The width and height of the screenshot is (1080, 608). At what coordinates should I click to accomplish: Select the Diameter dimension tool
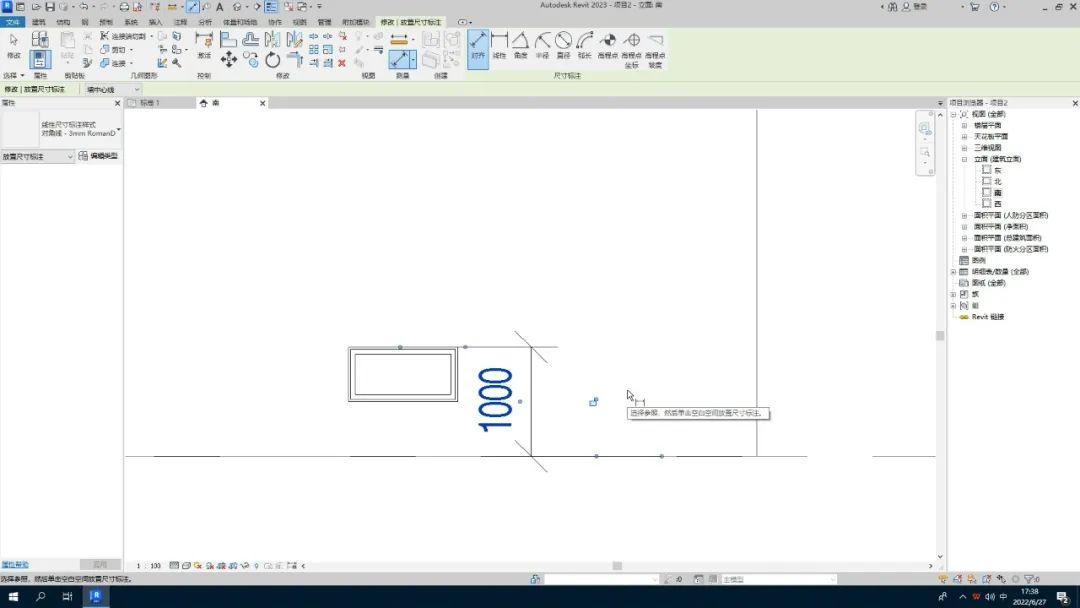tap(563, 45)
